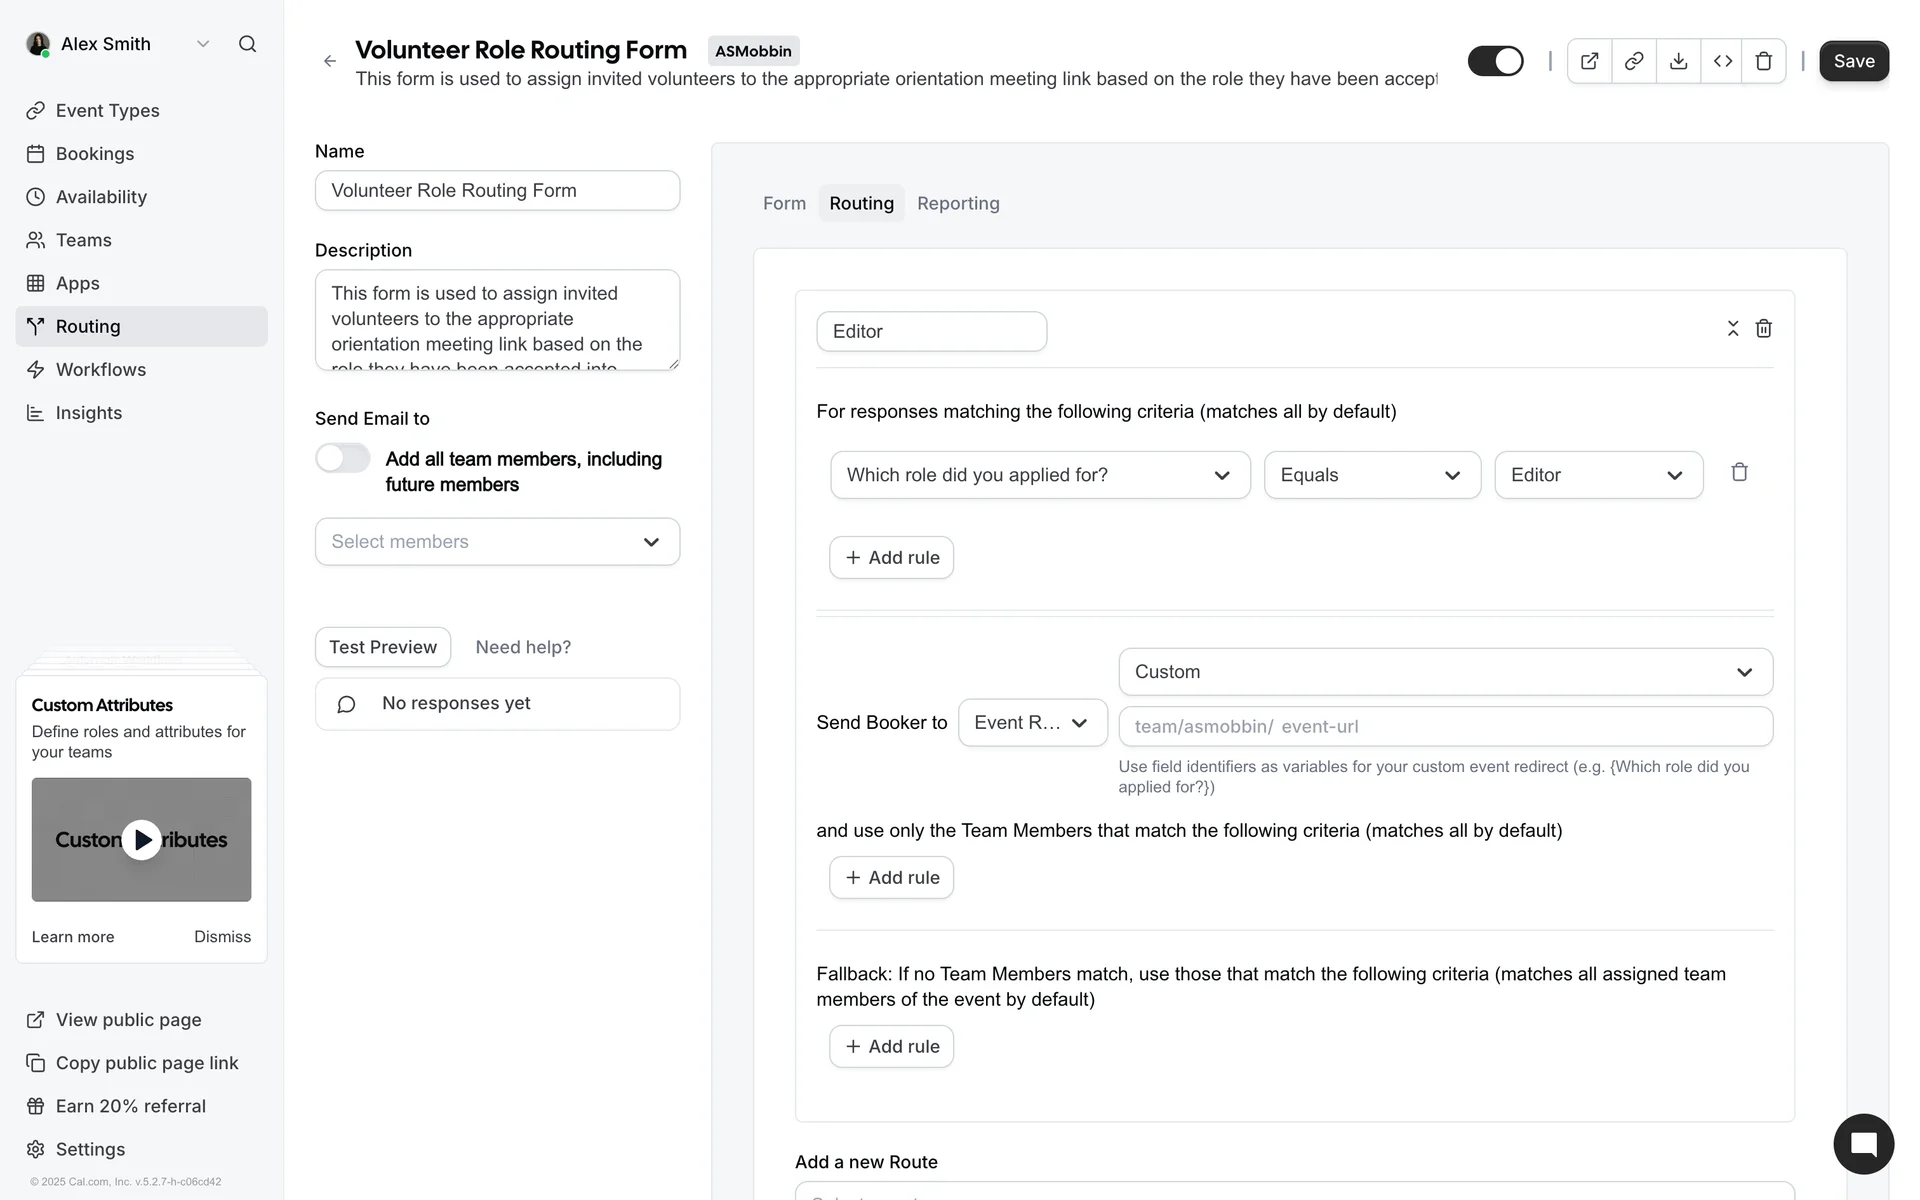
Task: Switch to the Reporting tab
Action: [x=957, y=204]
